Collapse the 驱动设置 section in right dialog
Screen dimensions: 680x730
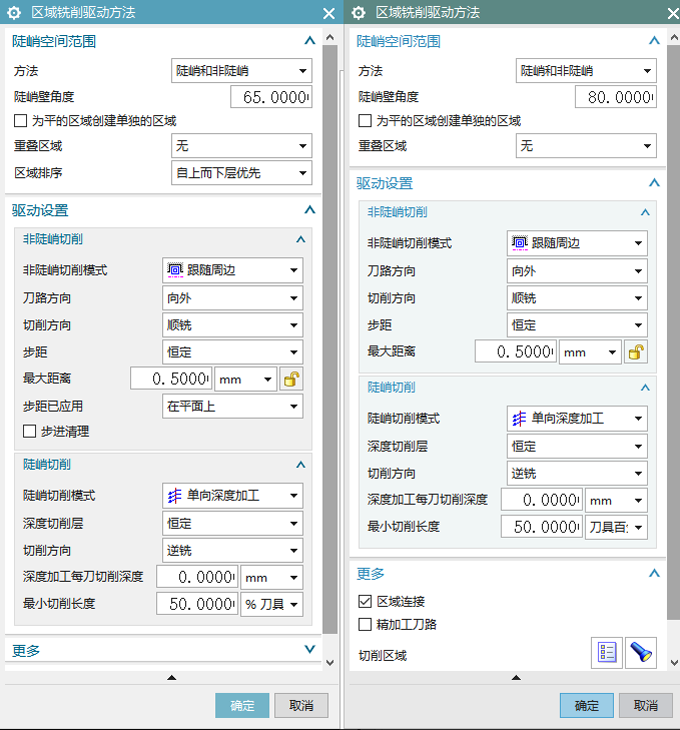654,183
